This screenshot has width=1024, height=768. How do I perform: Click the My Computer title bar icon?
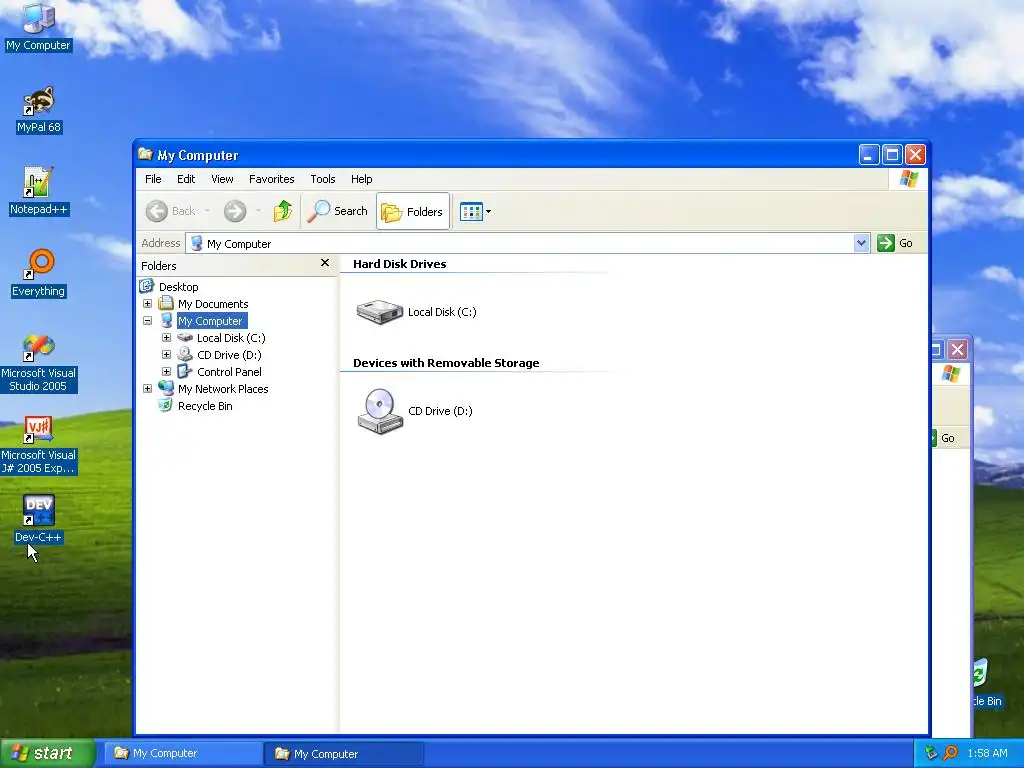(x=146, y=155)
